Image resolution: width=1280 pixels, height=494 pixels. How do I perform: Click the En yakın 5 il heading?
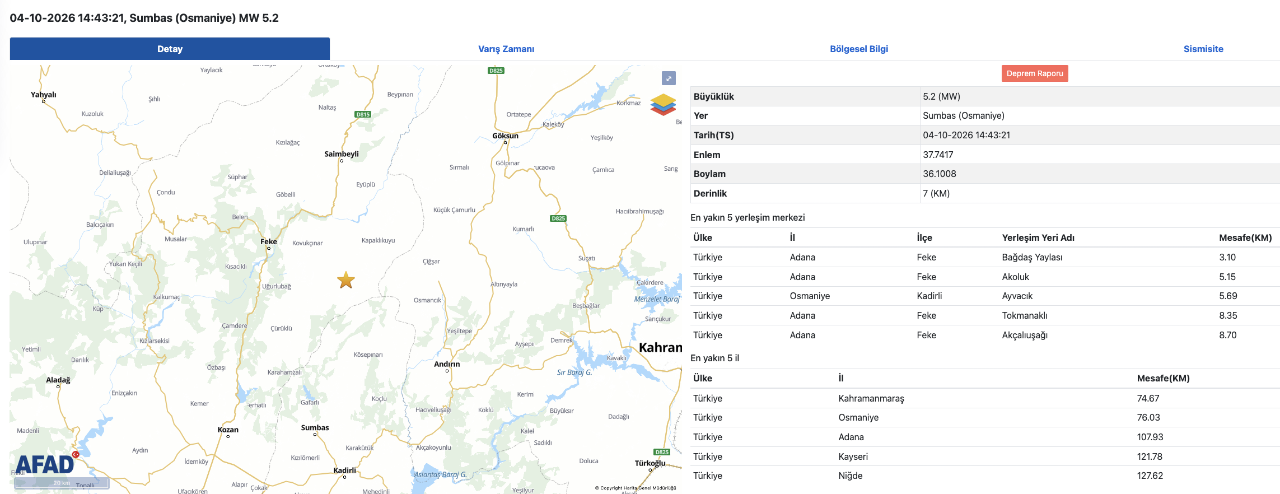pos(716,358)
